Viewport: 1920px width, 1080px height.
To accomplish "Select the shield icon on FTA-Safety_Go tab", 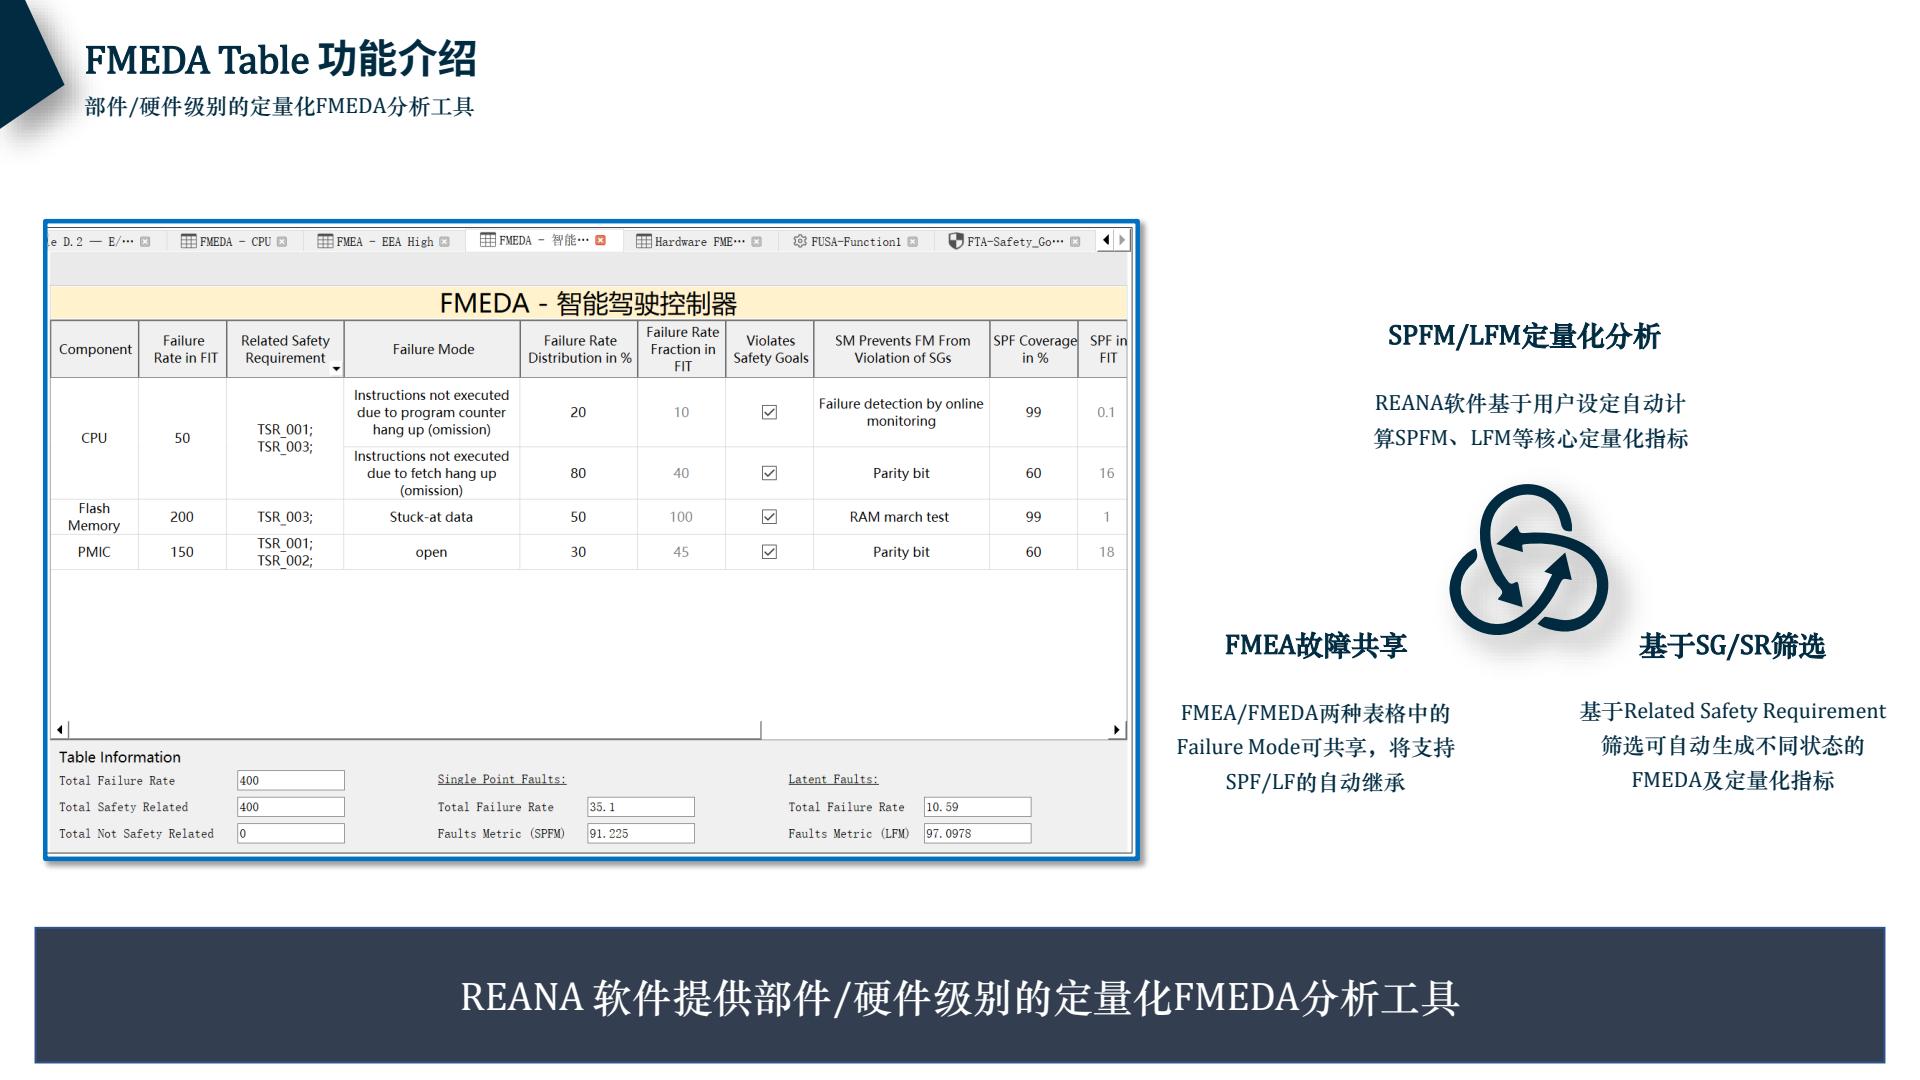I will coord(957,241).
